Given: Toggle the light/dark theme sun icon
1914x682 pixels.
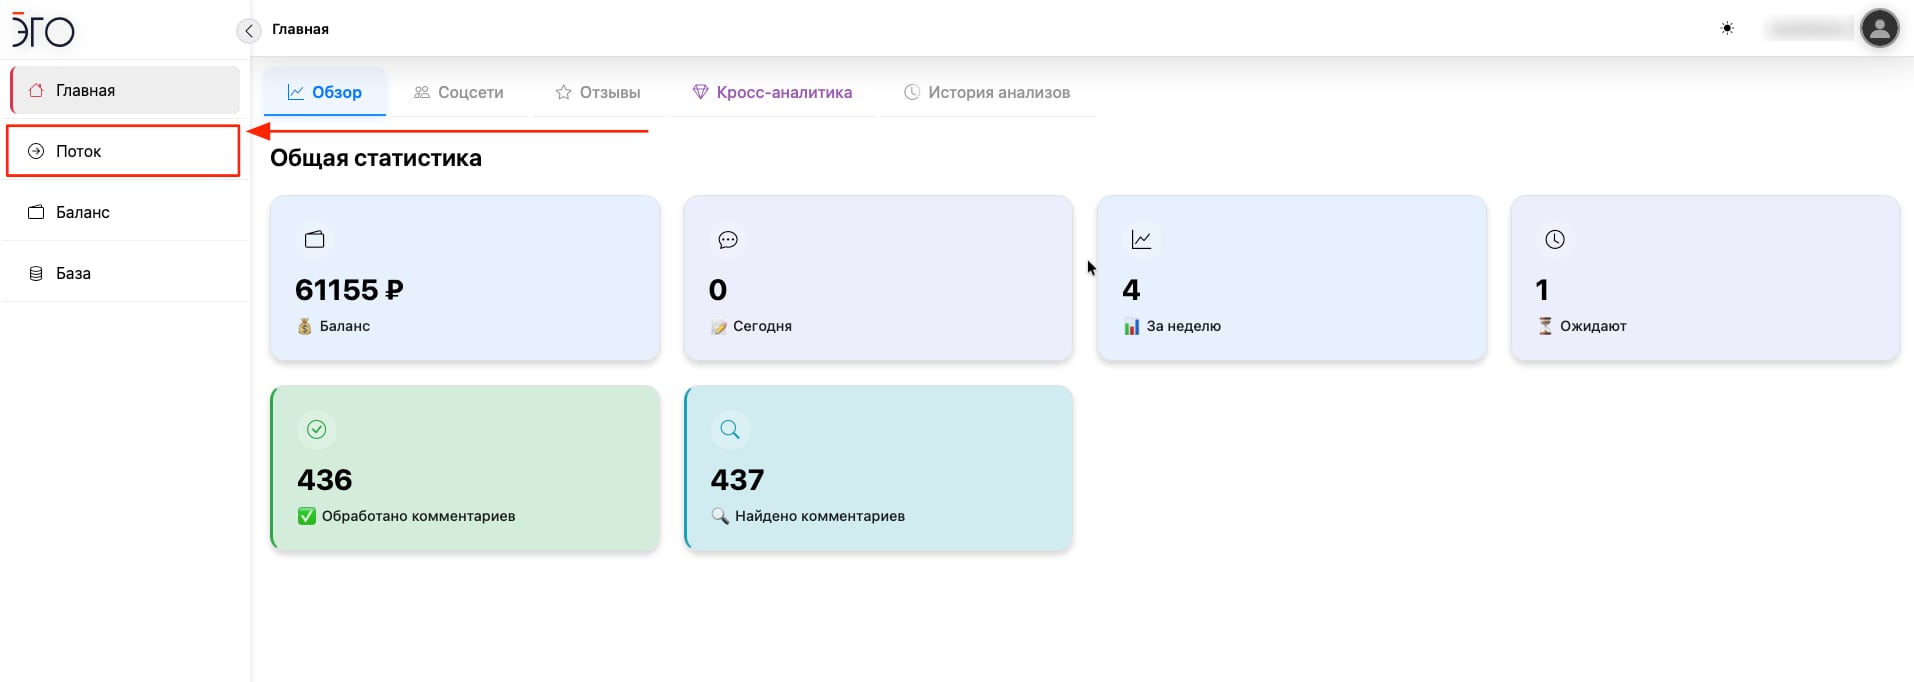Looking at the screenshot, I should click(1727, 29).
